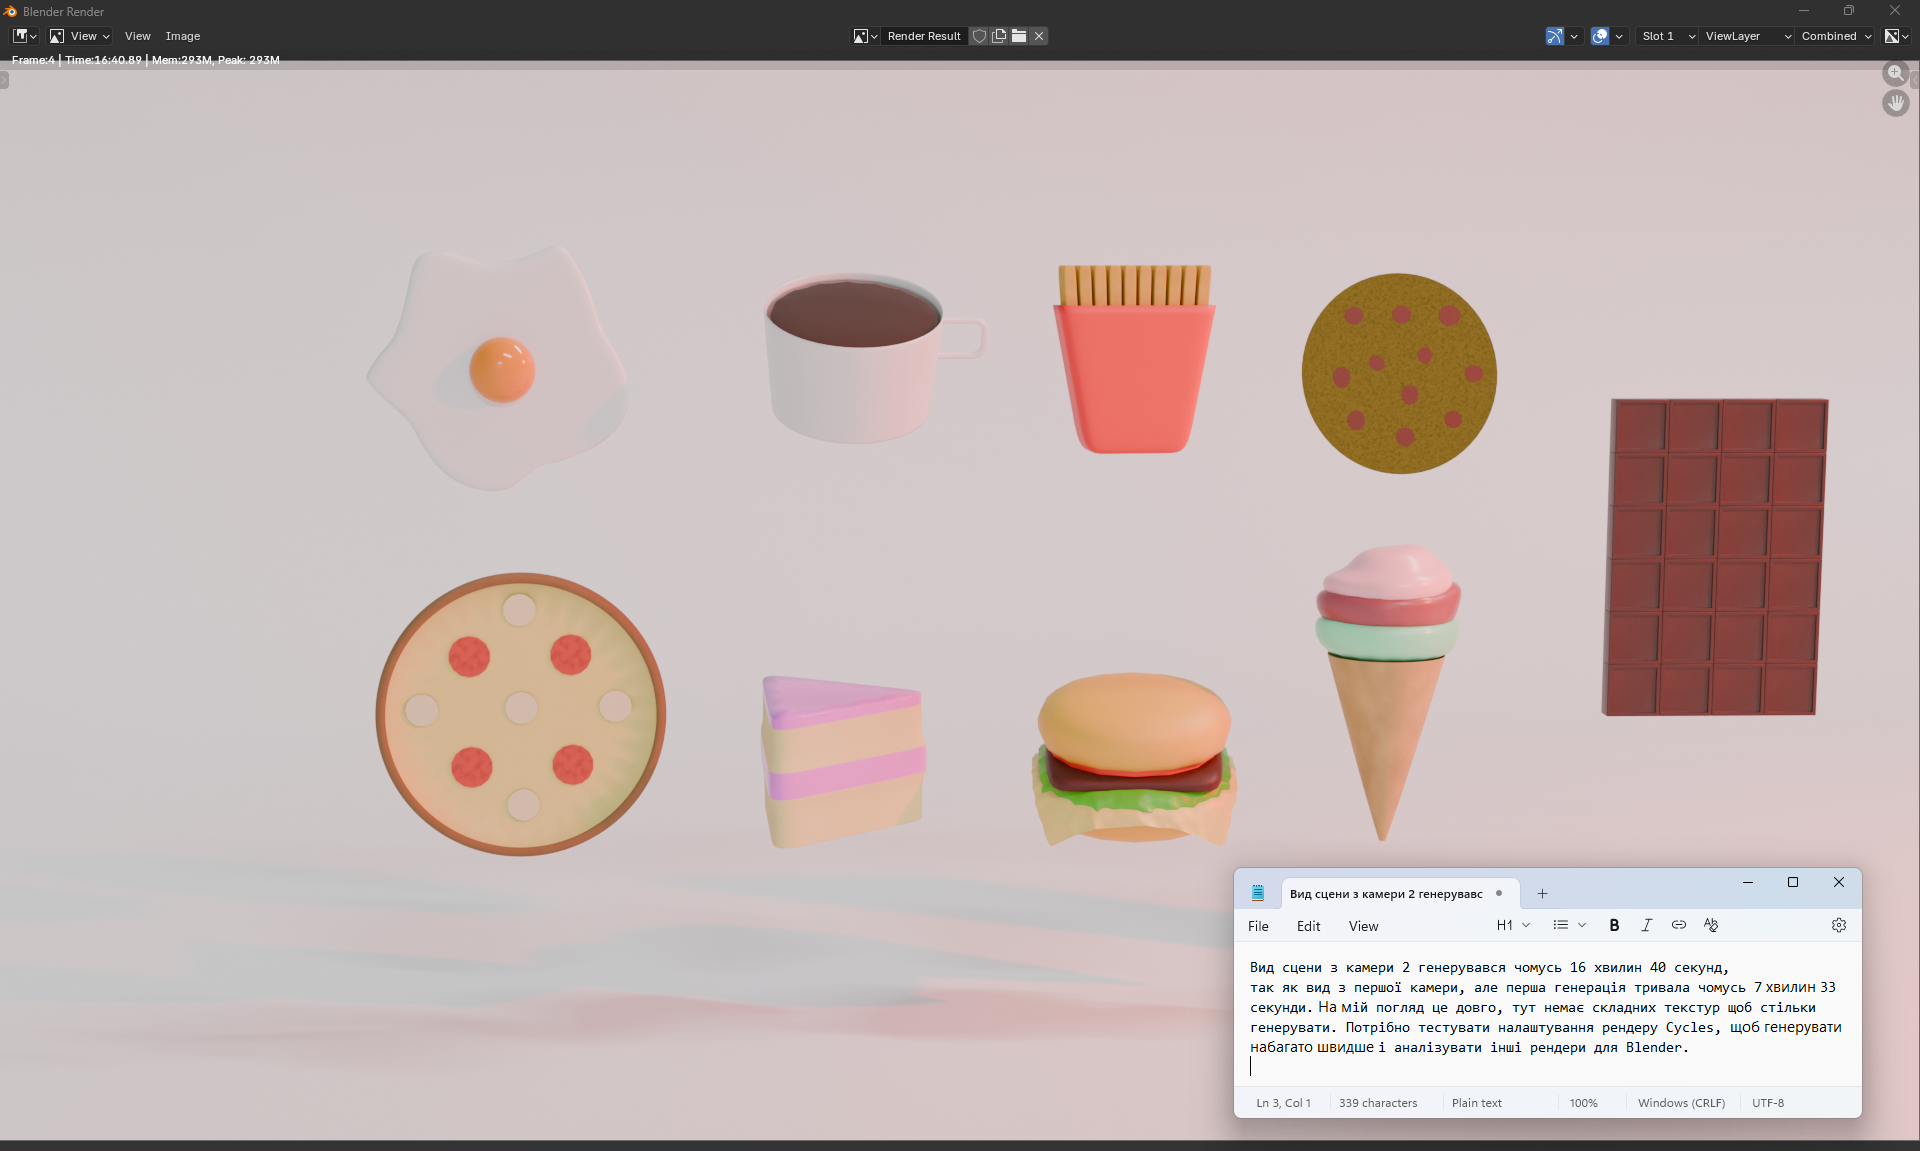Screen dimensions: 1920x1151
Task: Open Notepad settings gear
Action: 1838,925
